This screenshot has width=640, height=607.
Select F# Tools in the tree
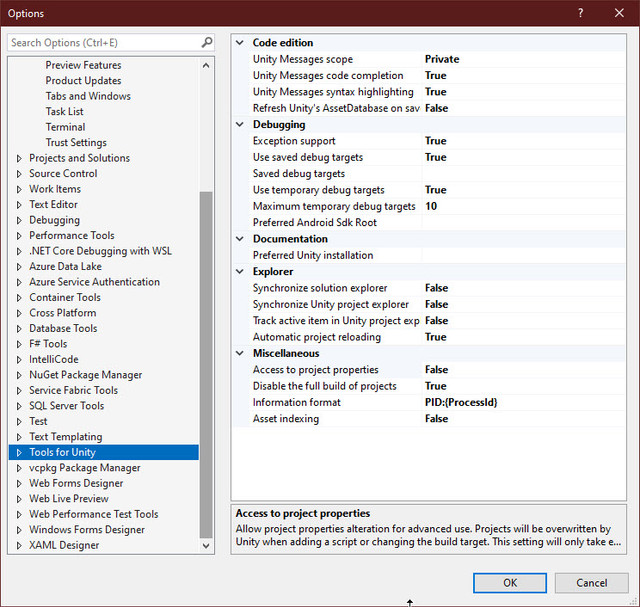pyautogui.click(x=48, y=344)
